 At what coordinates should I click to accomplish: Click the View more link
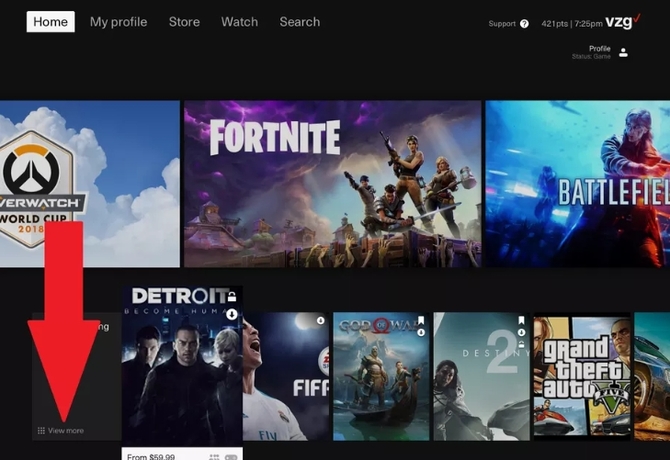point(61,431)
